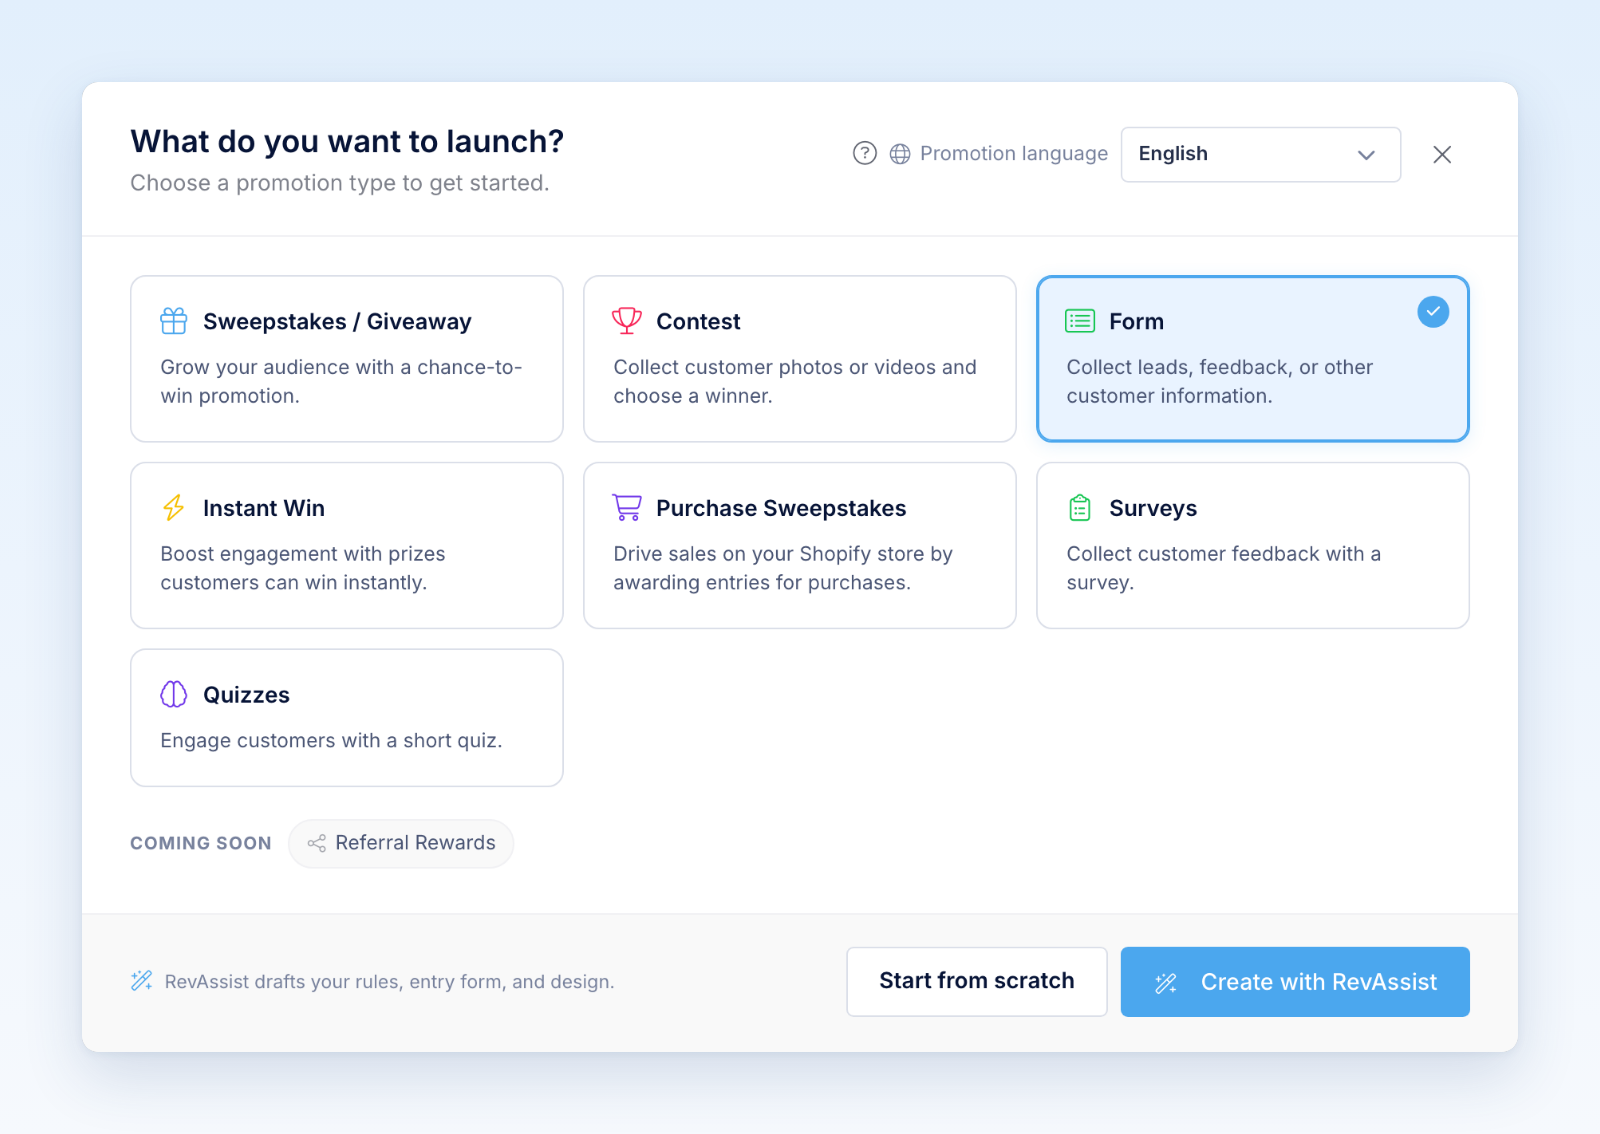Screen dimensions: 1600x1134
Task: Click the COMING SOON label
Action: 201,843
